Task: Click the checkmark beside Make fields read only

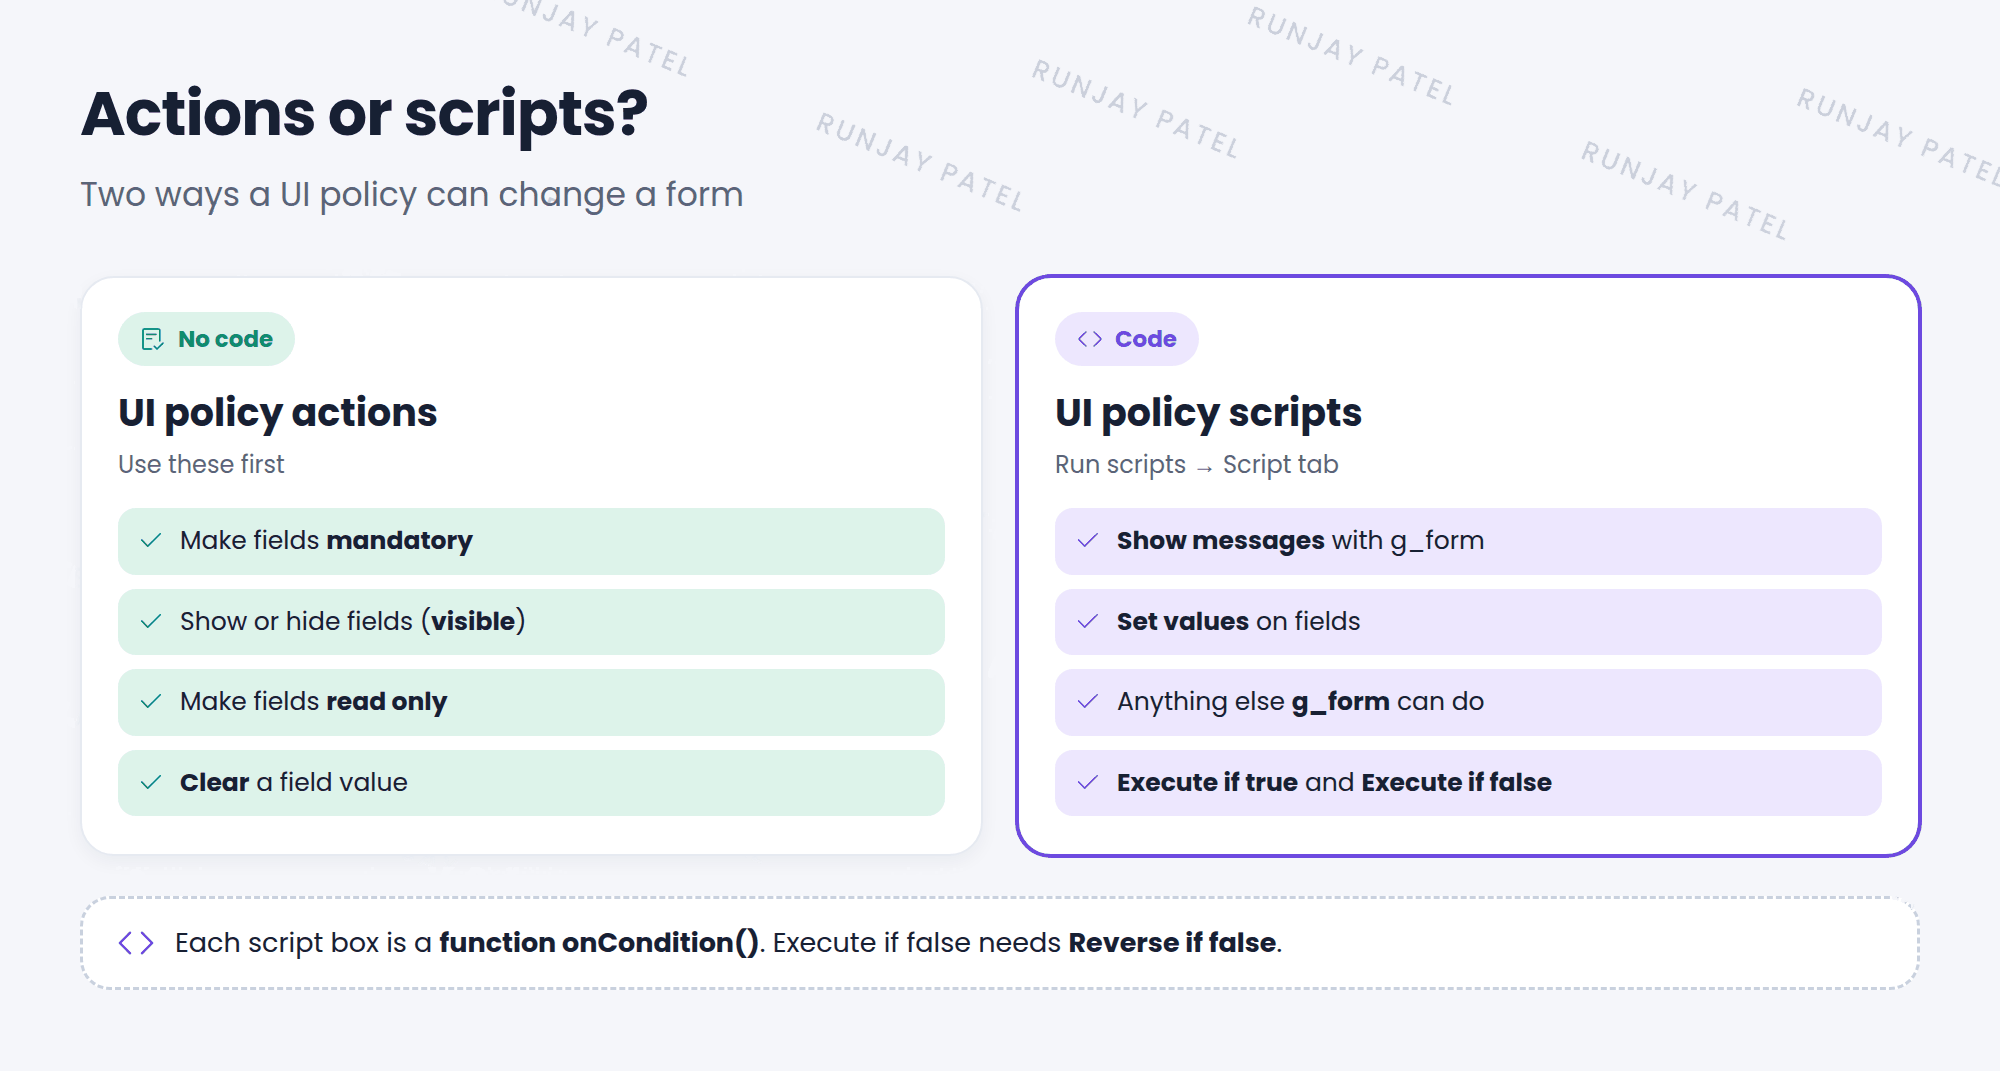Action: pos(151,702)
